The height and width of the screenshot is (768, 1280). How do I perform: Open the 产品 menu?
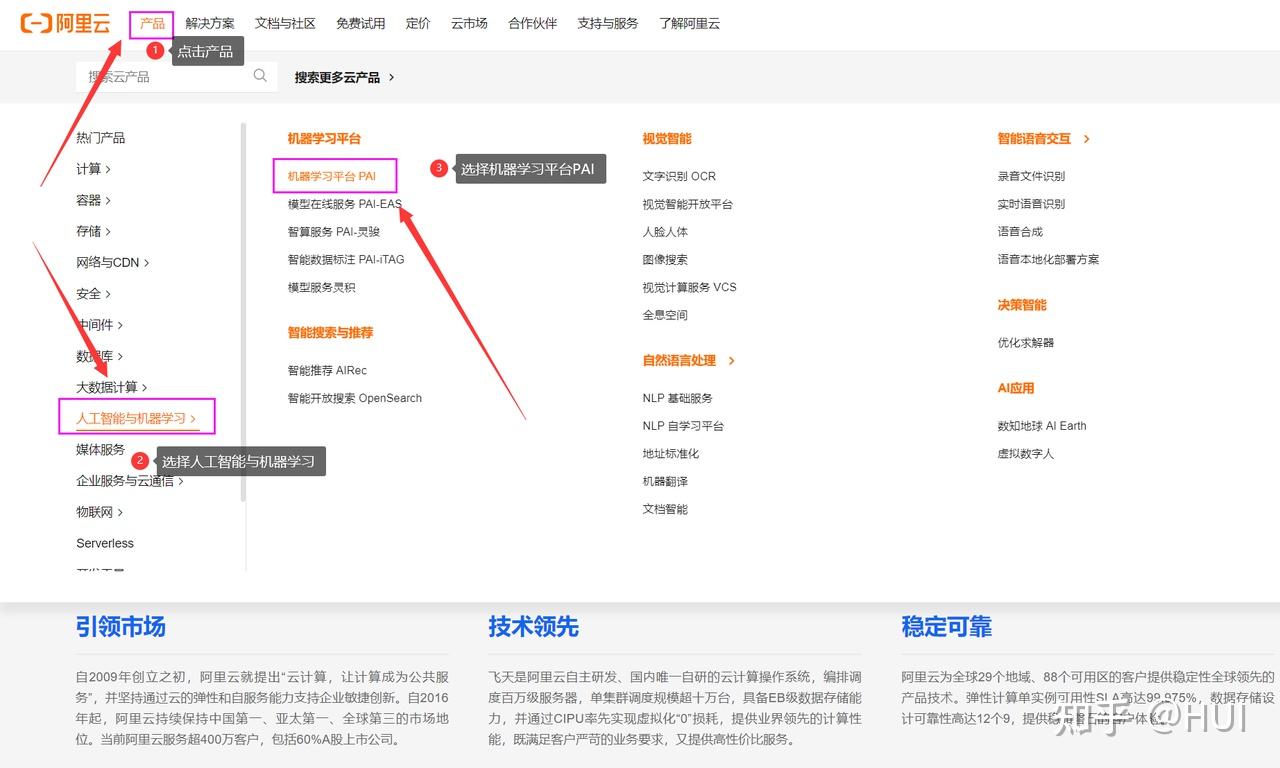point(151,23)
